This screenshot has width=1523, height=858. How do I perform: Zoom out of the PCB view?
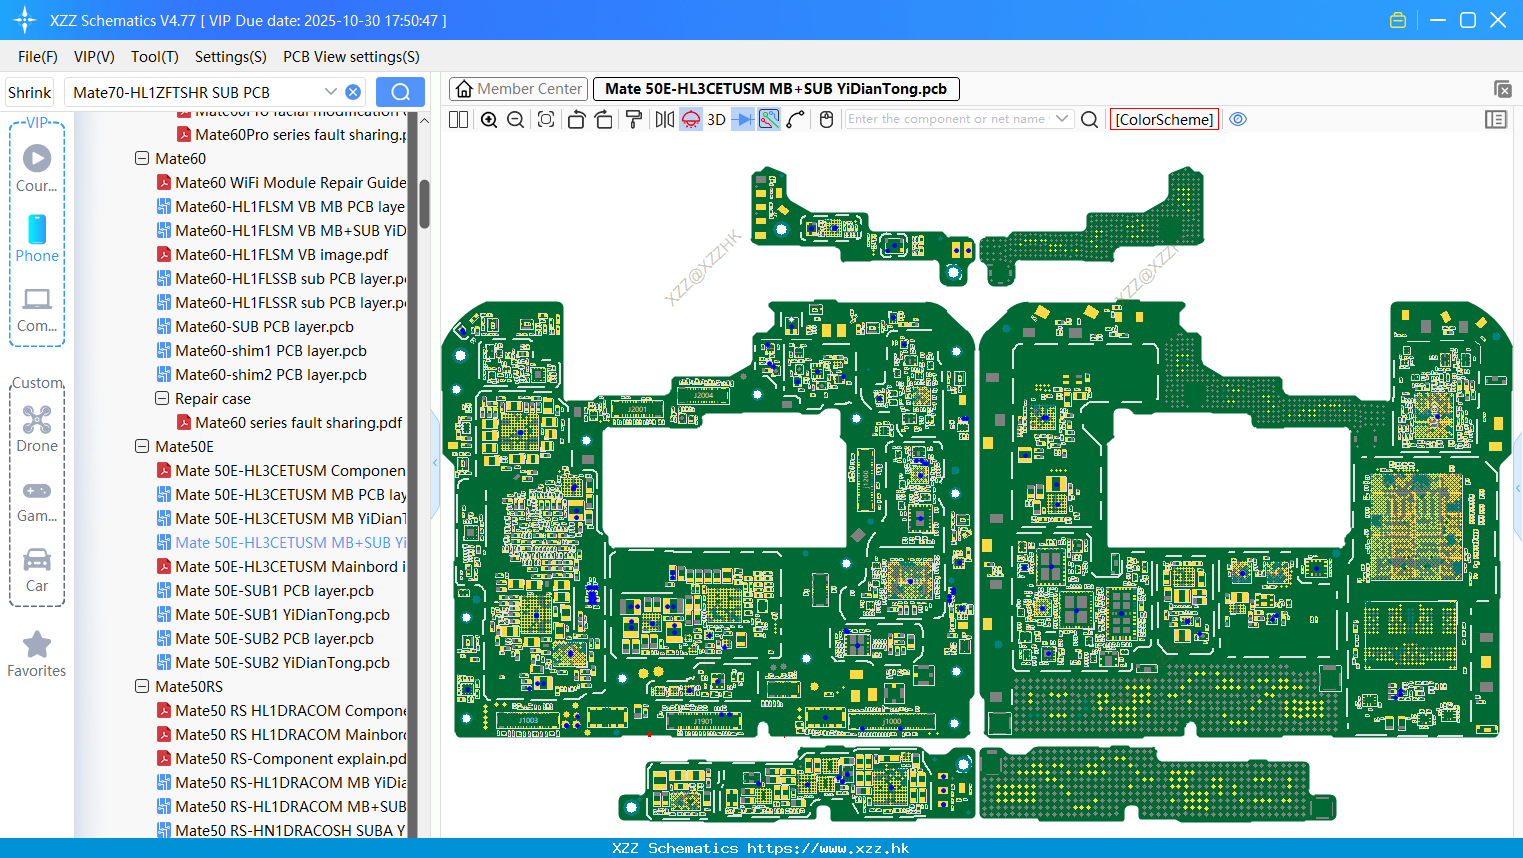click(516, 119)
